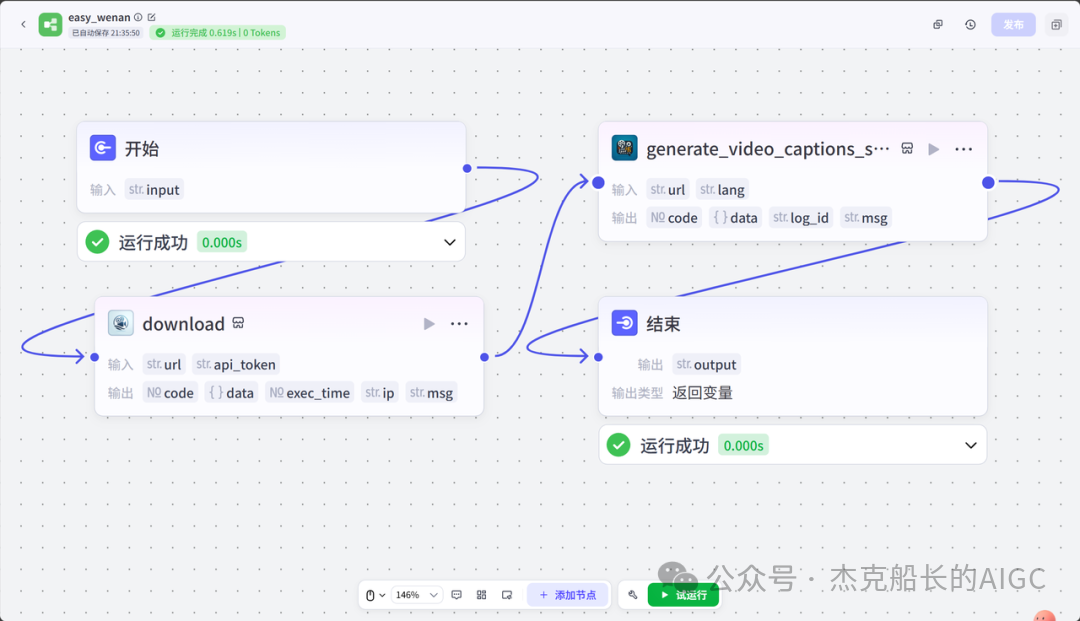1080x621 pixels.
Task: Click the minimap icon in bottom toolbar
Action: point(507,595)
